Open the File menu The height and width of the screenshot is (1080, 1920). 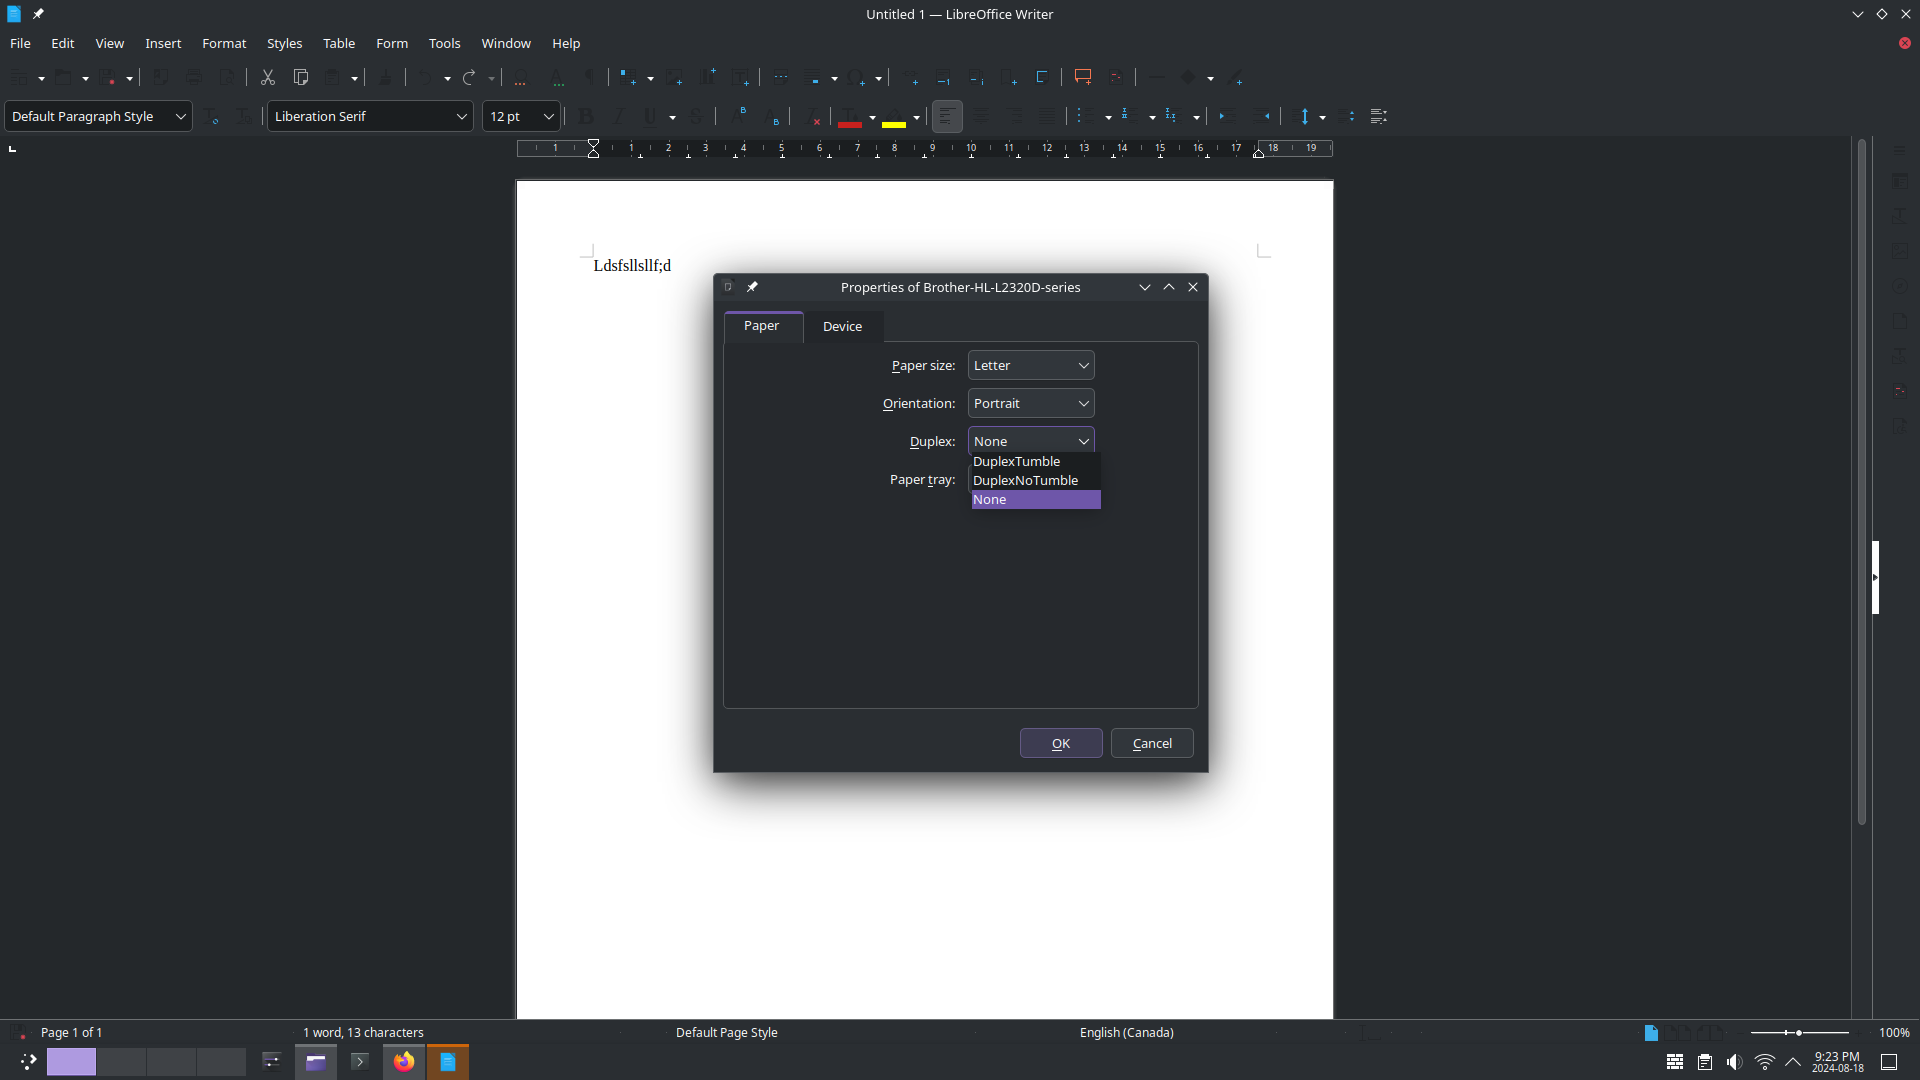tap(20, 43)
